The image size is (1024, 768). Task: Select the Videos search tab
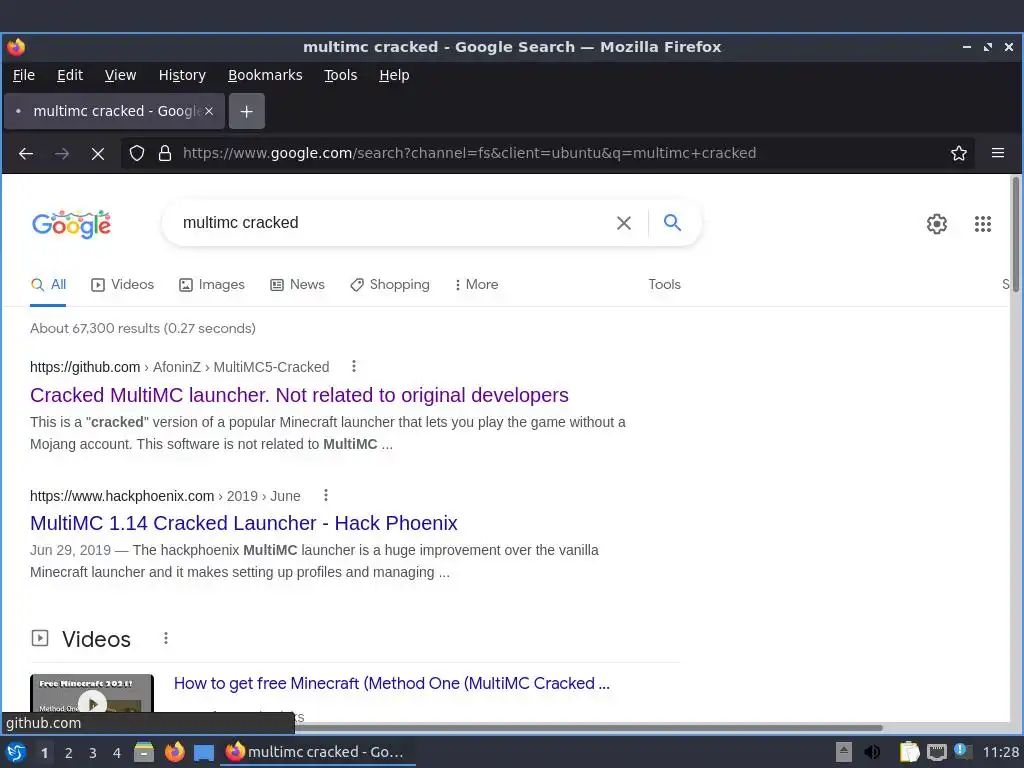point(123,285)
